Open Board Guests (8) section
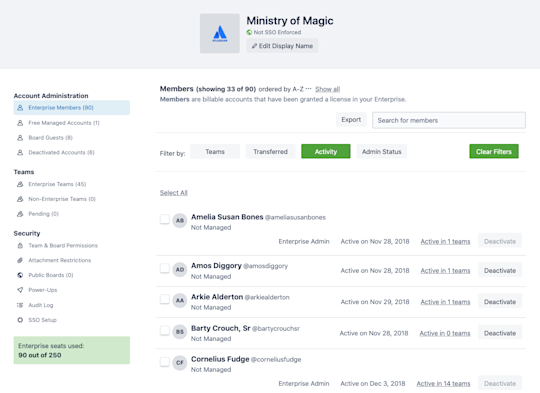This screenshot has width=540, height=393. (x=51, y=138)
